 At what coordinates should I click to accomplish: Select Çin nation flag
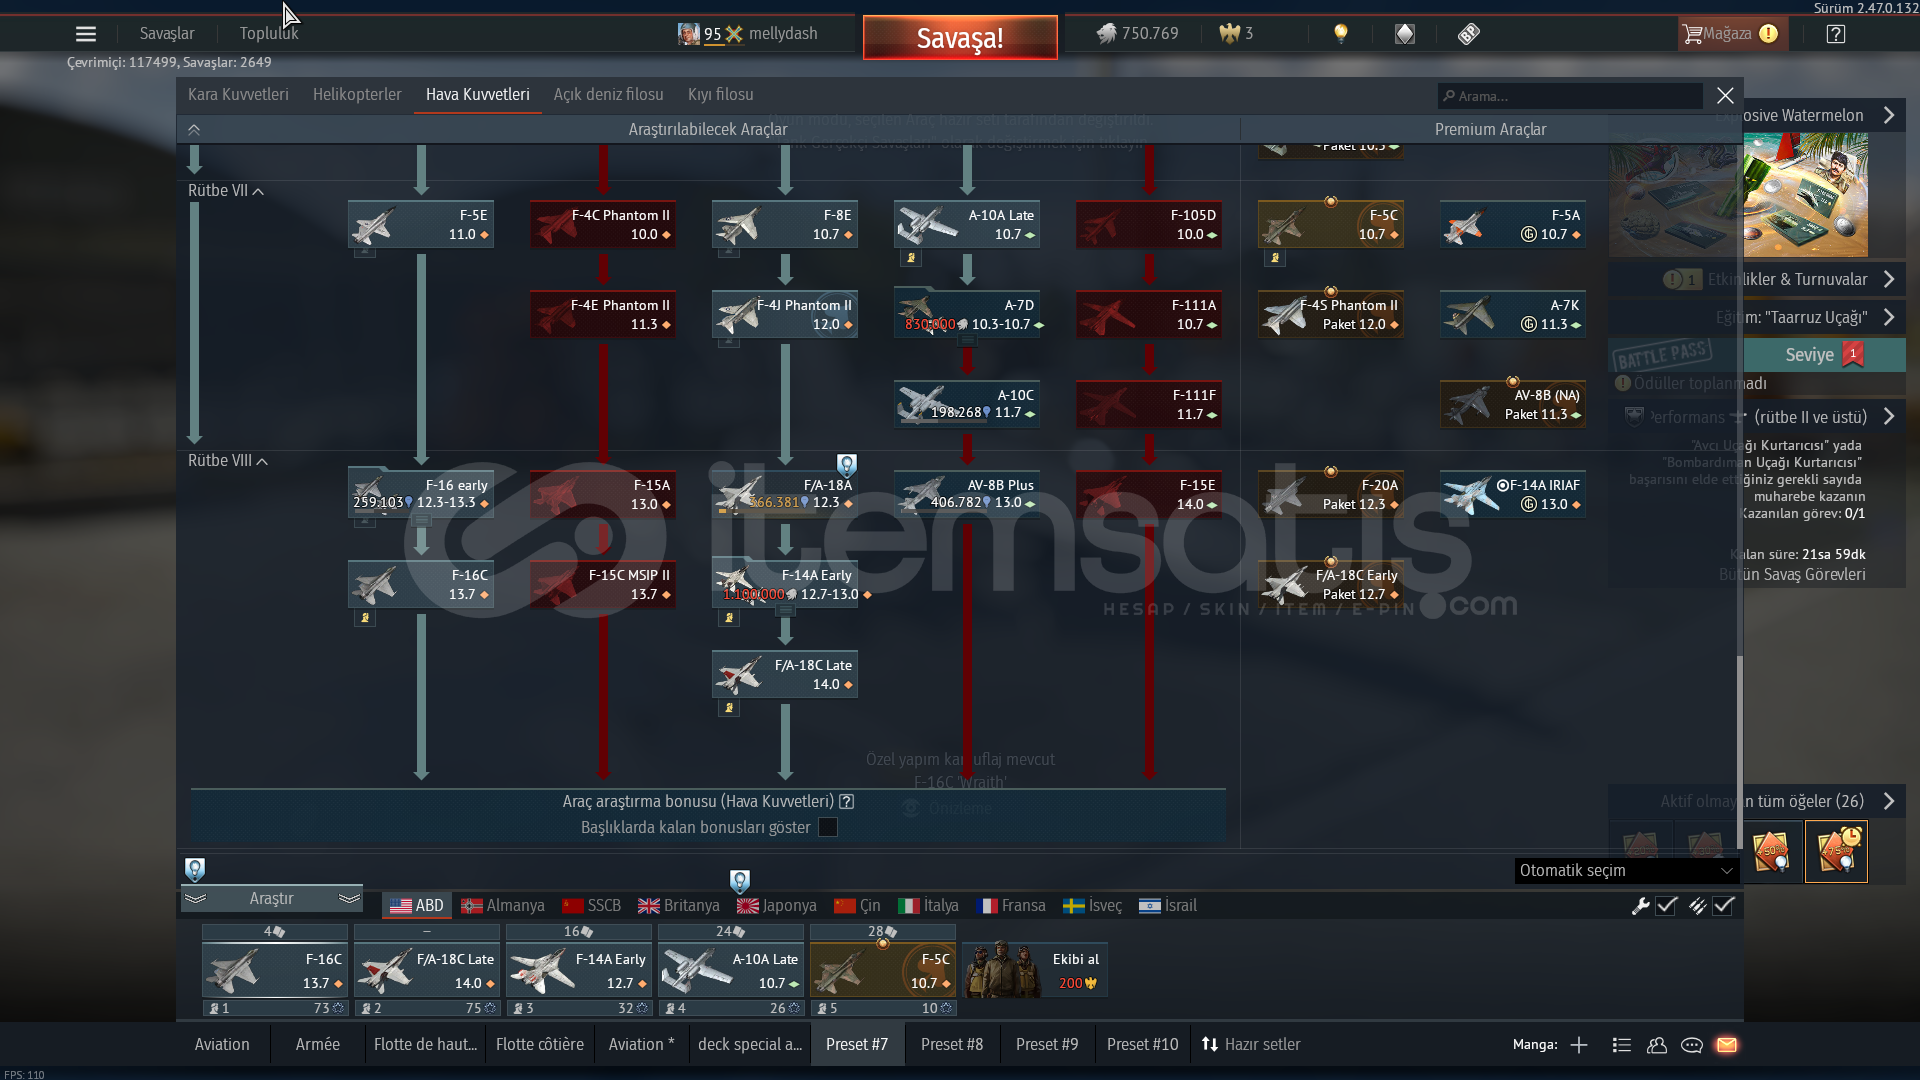(858, 905)
